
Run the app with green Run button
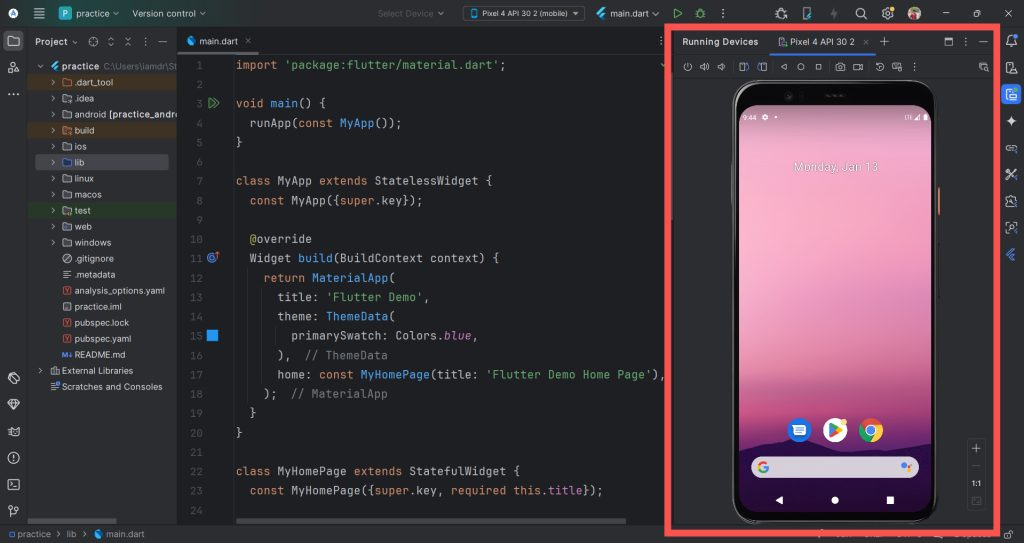click(678, 13)
